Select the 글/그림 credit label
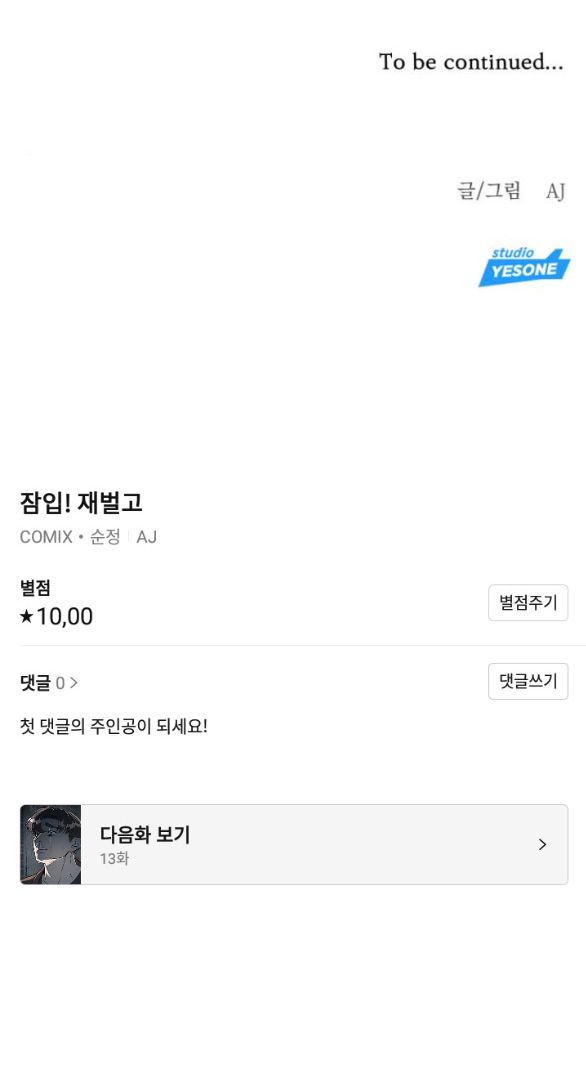Viewport: 586px width, 1086px height. [x=489, y=190]
